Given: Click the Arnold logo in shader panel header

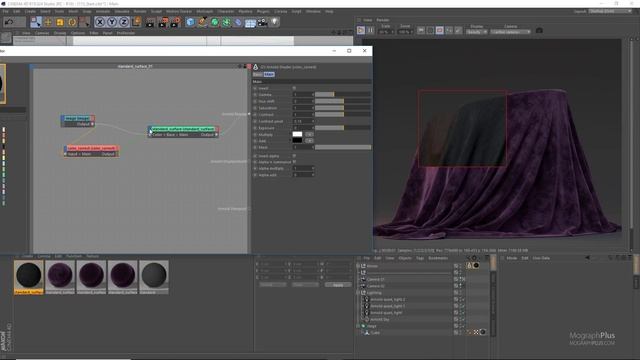Looking at the screenshot, I should [256, 67].
